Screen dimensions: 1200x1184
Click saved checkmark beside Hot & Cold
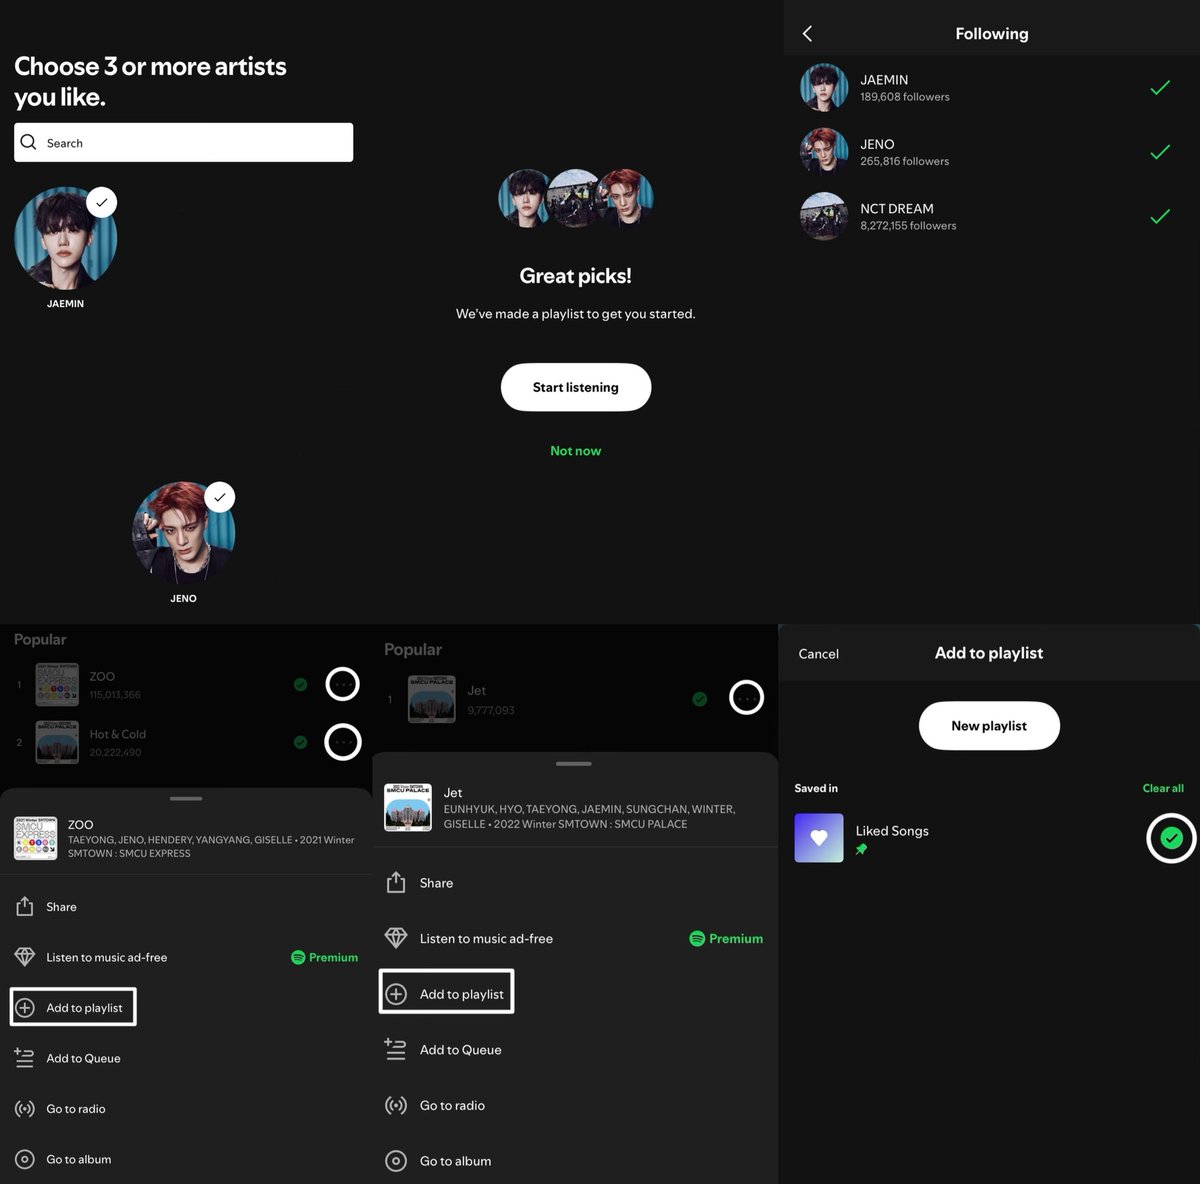click(300, 742)
